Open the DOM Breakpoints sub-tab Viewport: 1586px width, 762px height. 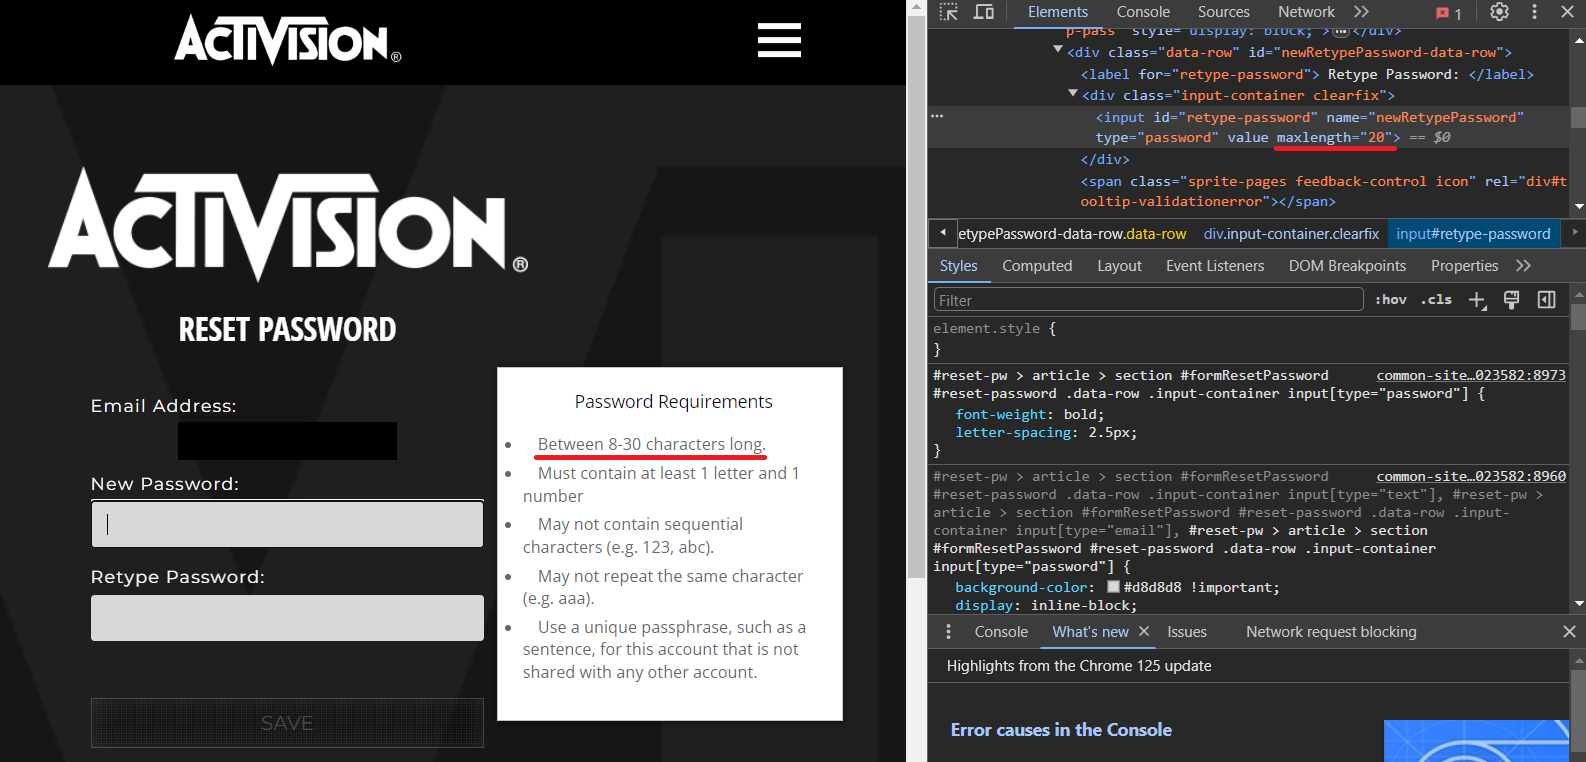pyautogui.click(x=1347, y=266)
